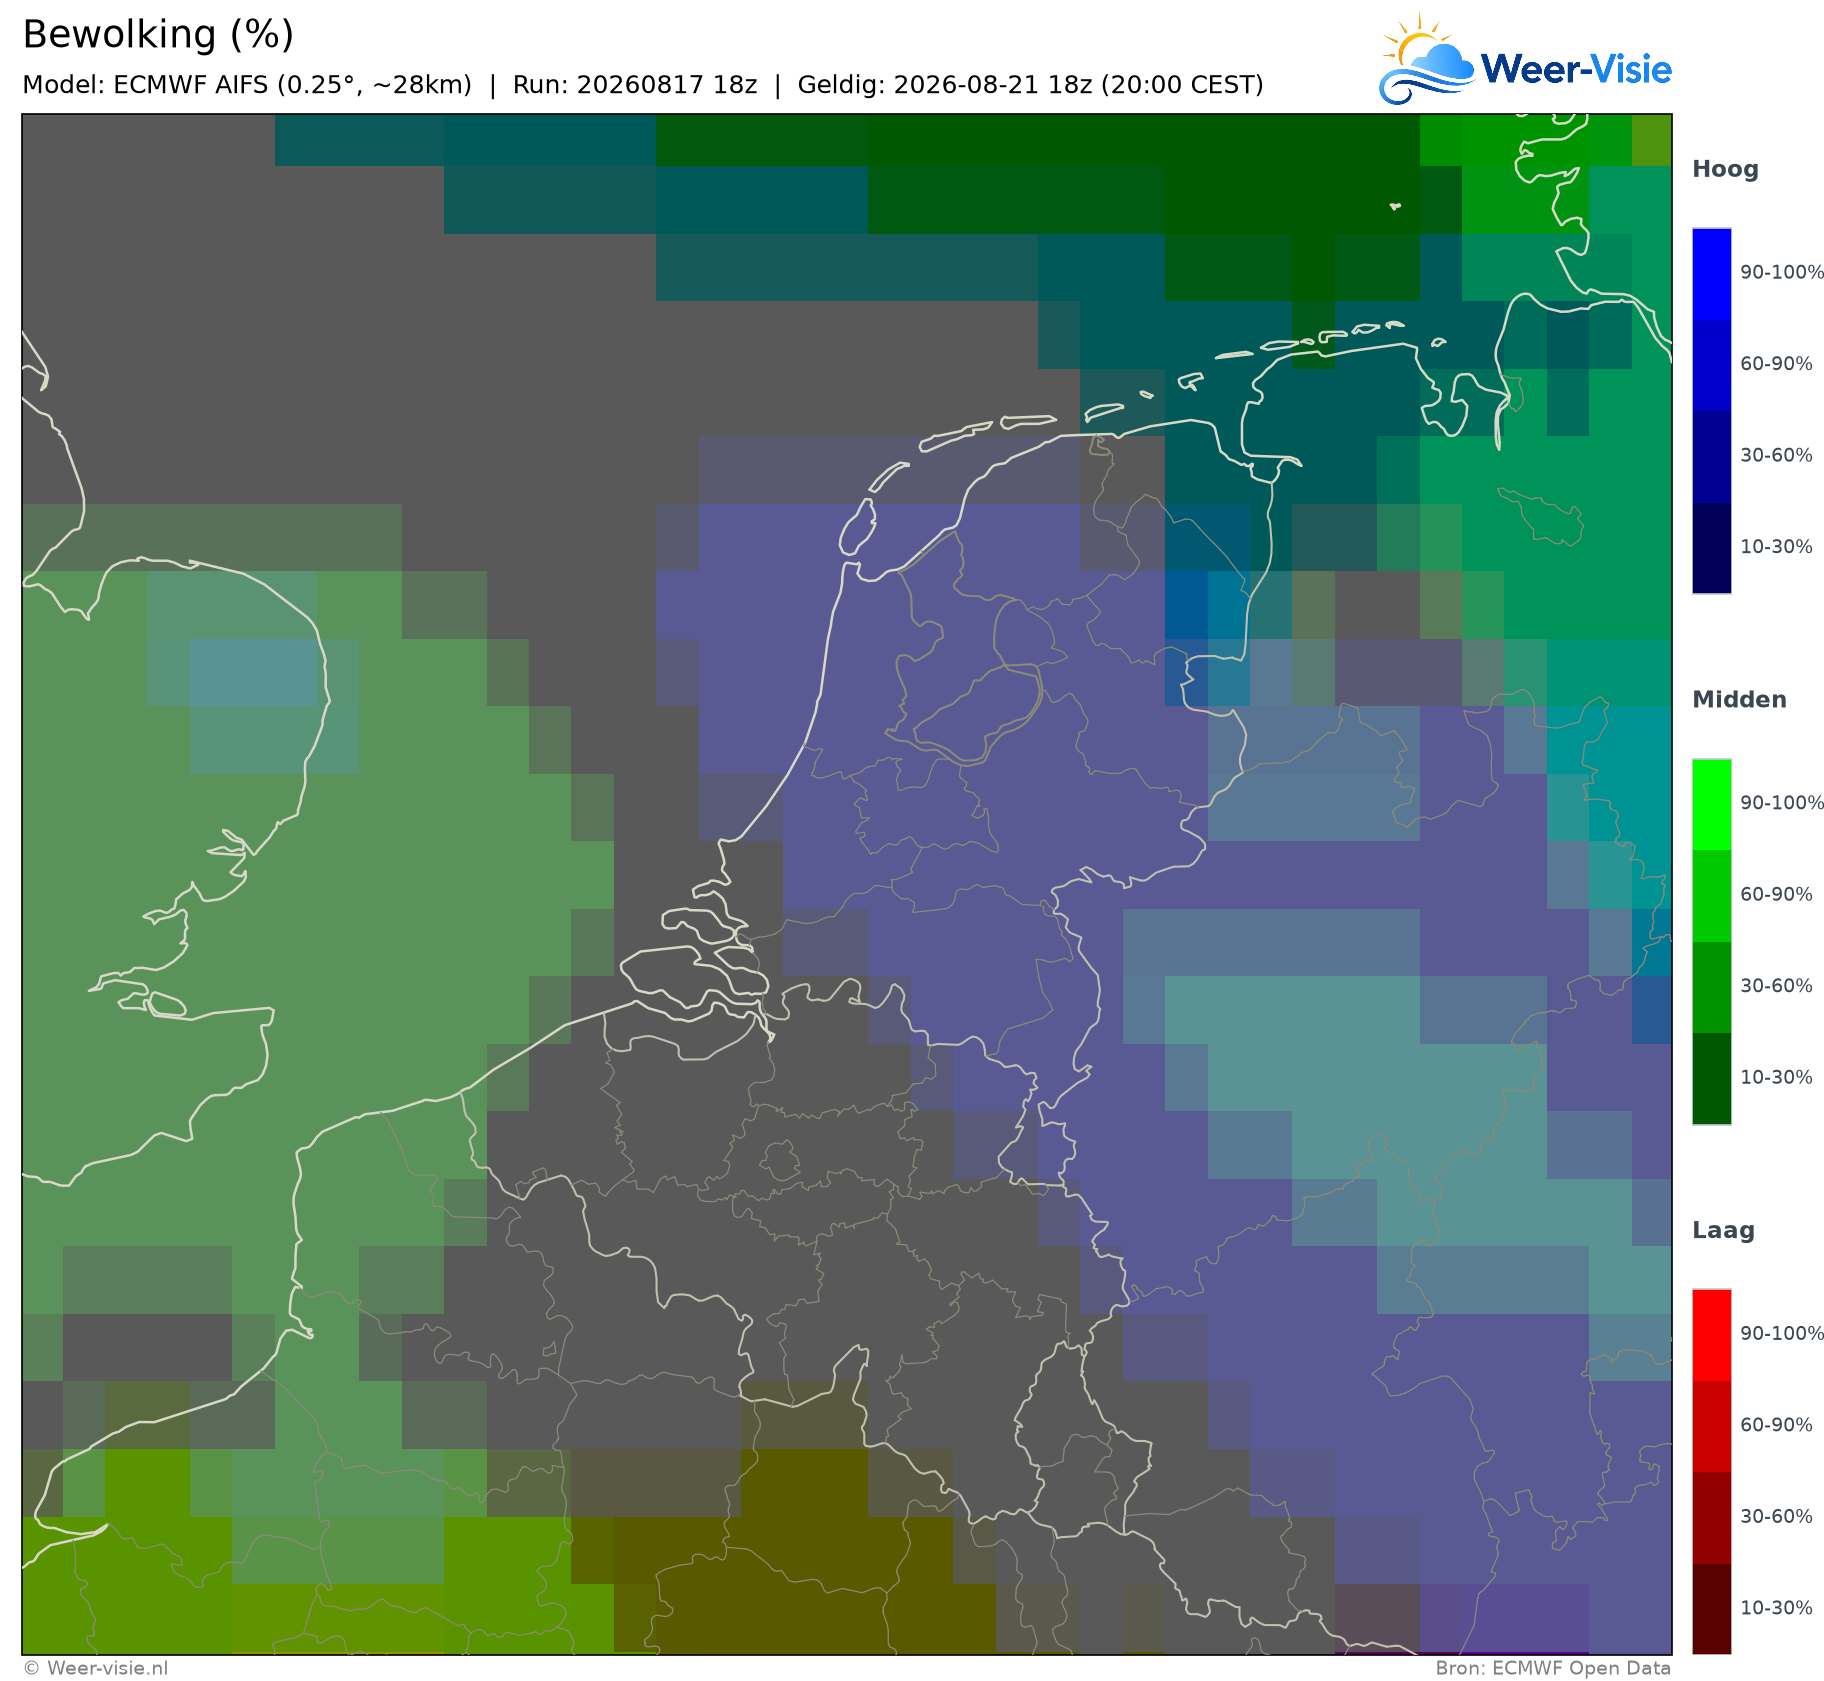The height and width of the screenshot is (1681, 1824).
Task: Select the Hoog 10-30% navy swatch
Action: click(x=1711, y=548)
